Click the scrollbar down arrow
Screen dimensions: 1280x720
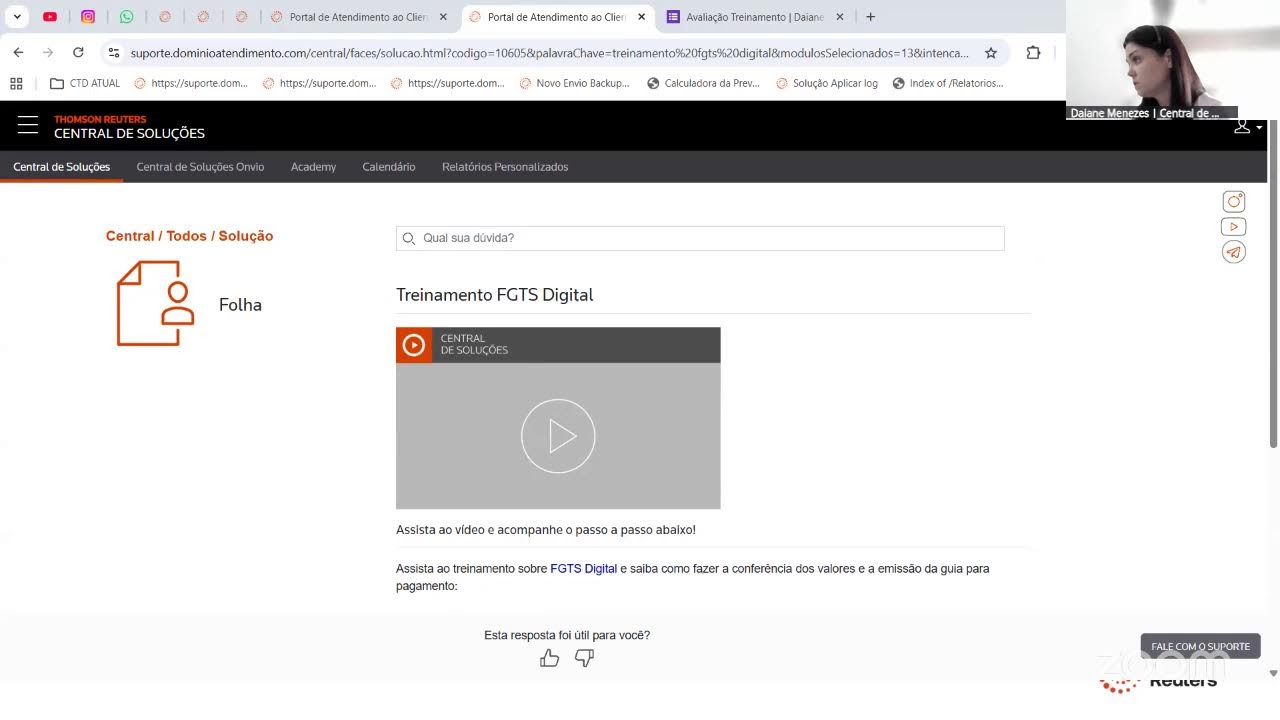tap(1273, 673)
